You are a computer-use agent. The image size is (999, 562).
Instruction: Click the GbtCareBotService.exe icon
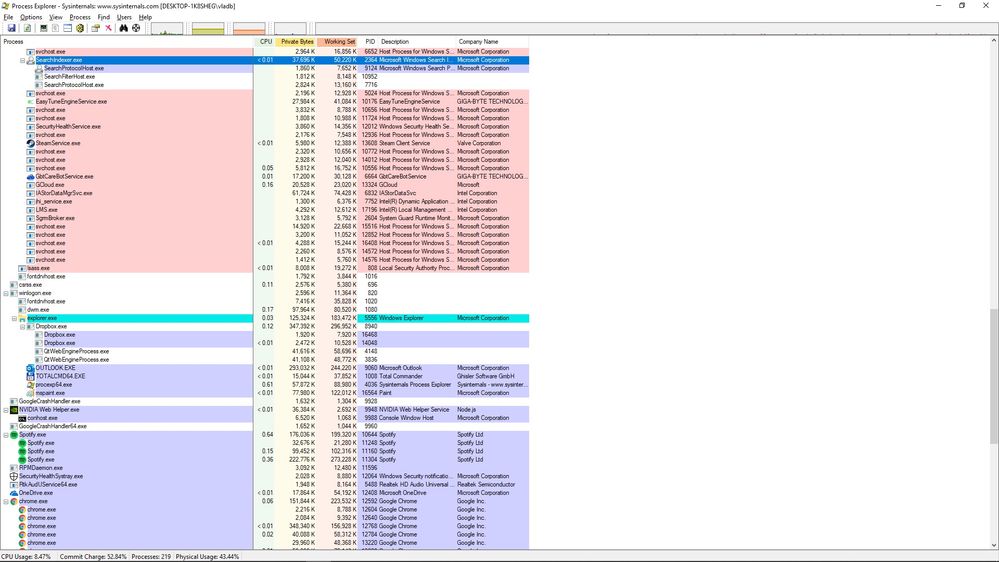point(30,177)
